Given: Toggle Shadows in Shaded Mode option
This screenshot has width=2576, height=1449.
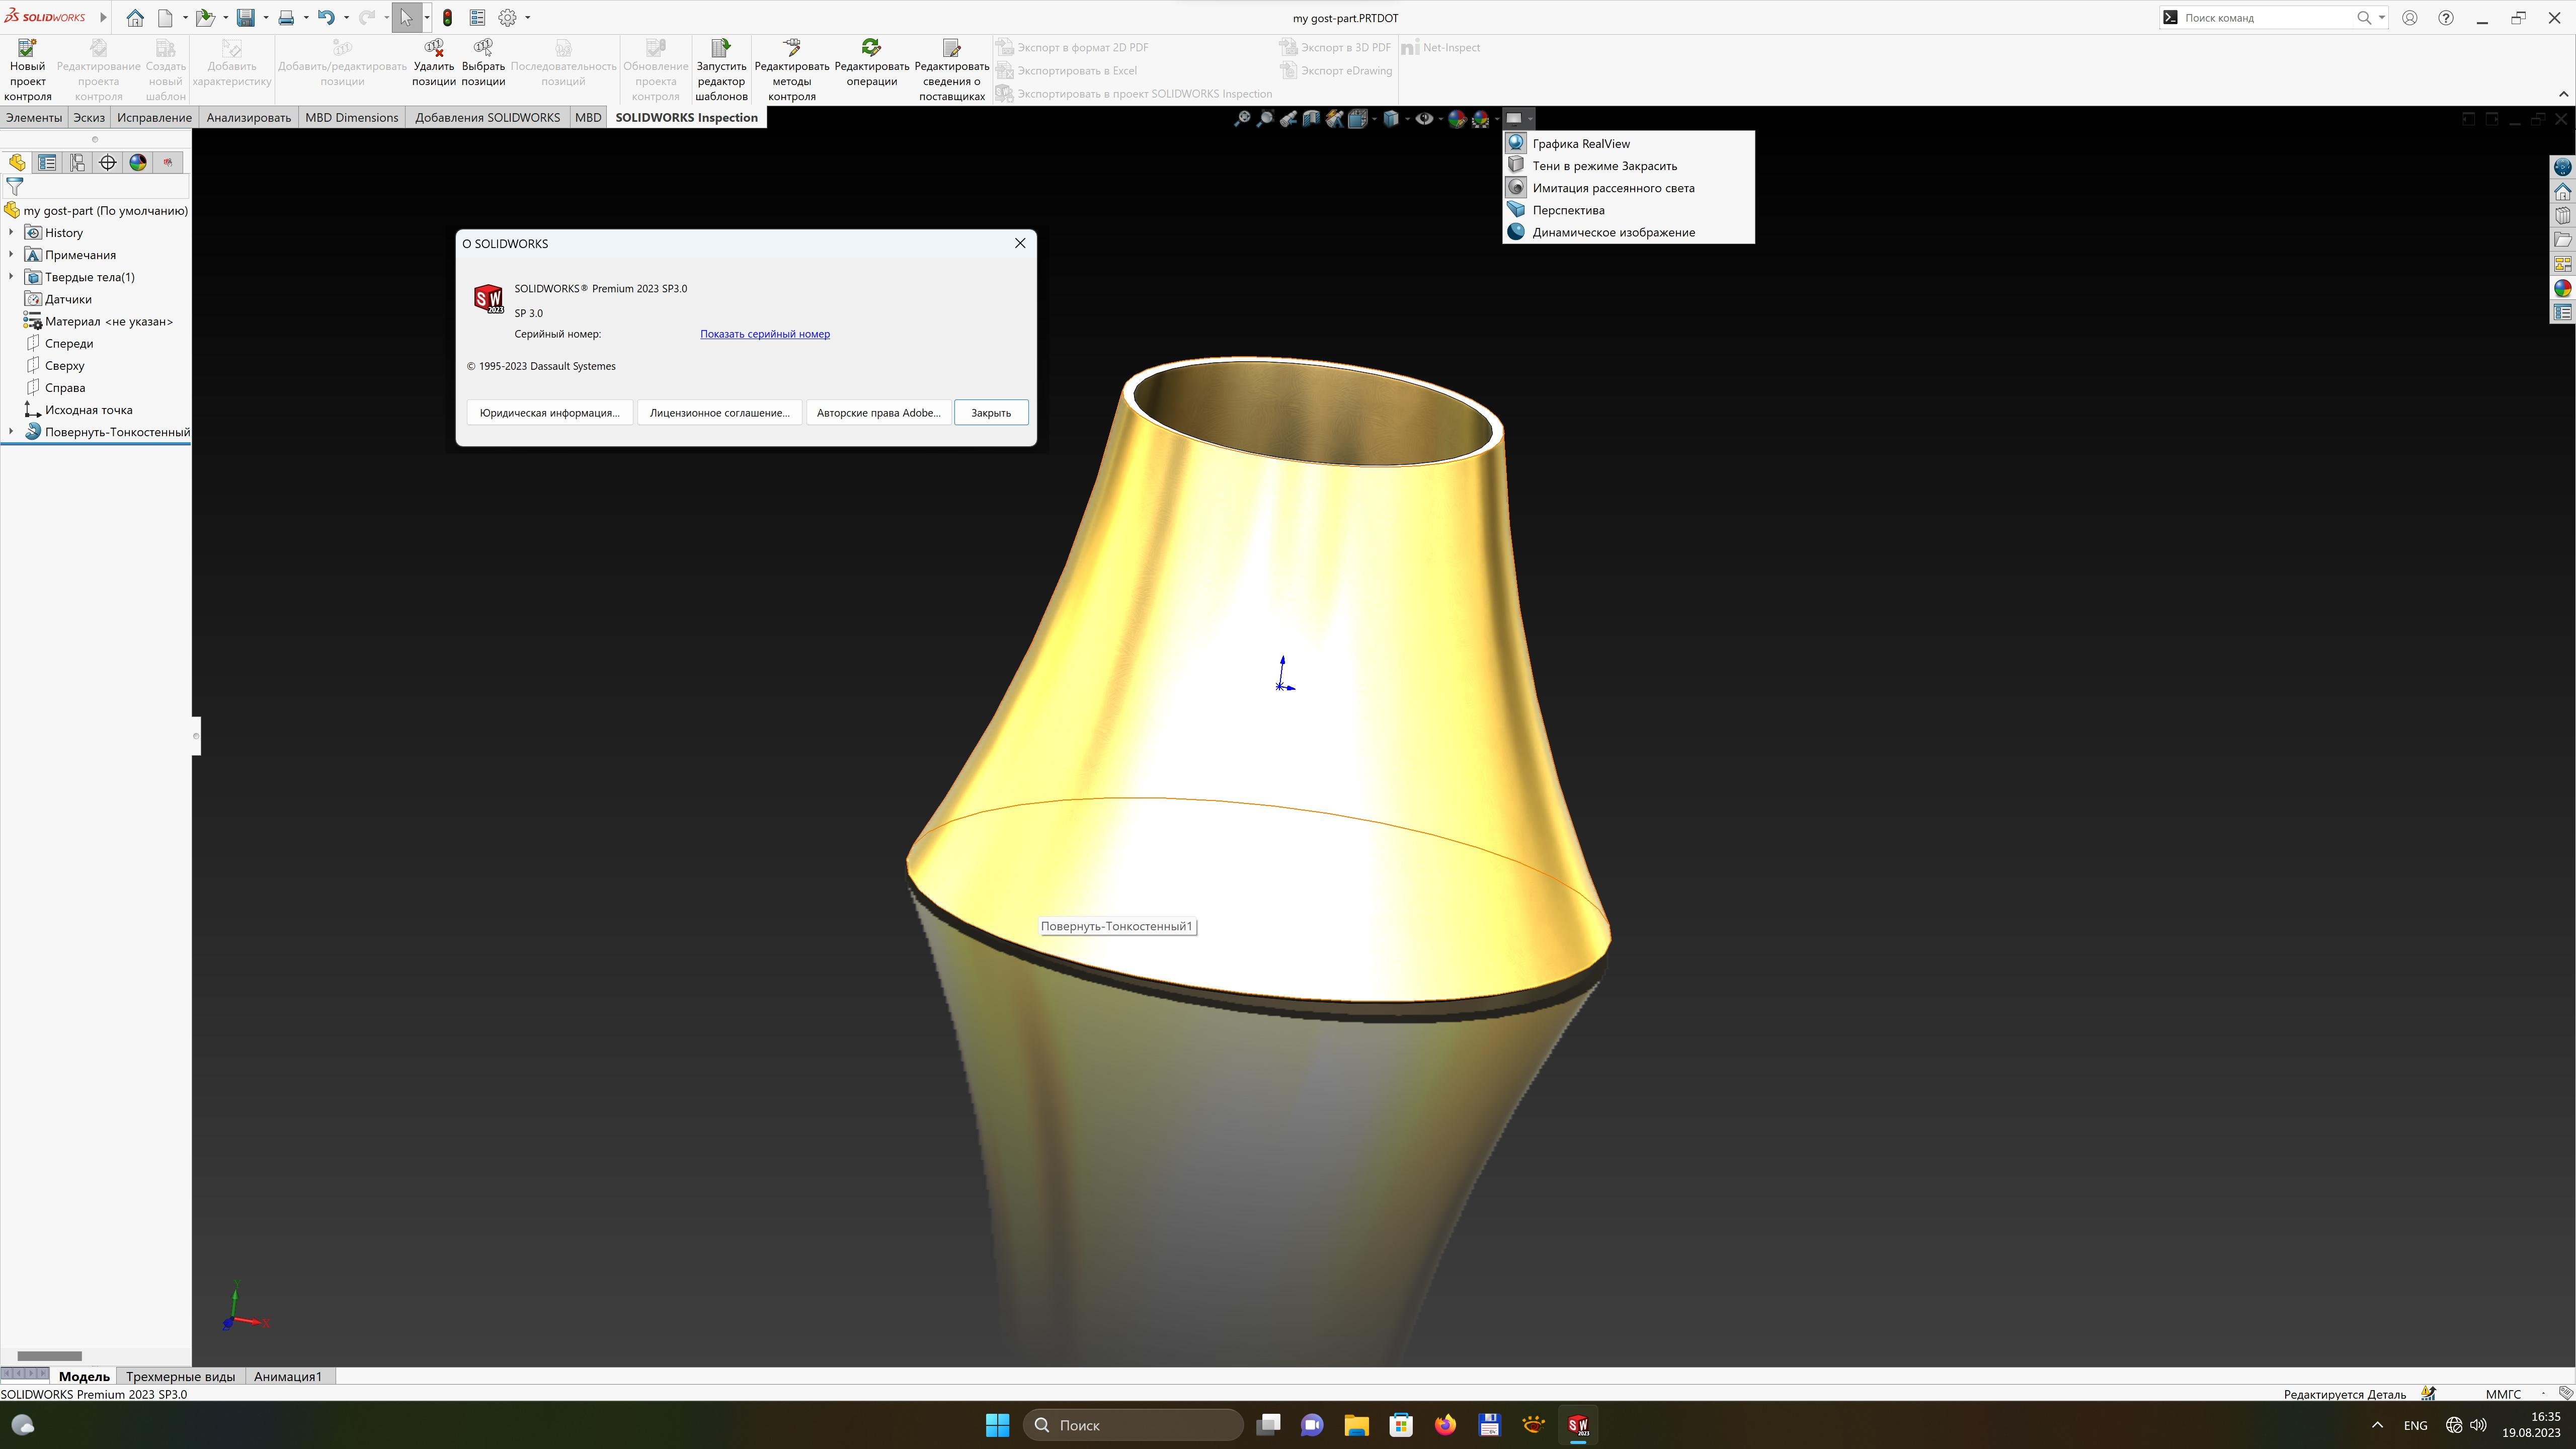Looking at the screenshot, I should click(1628, 166).
